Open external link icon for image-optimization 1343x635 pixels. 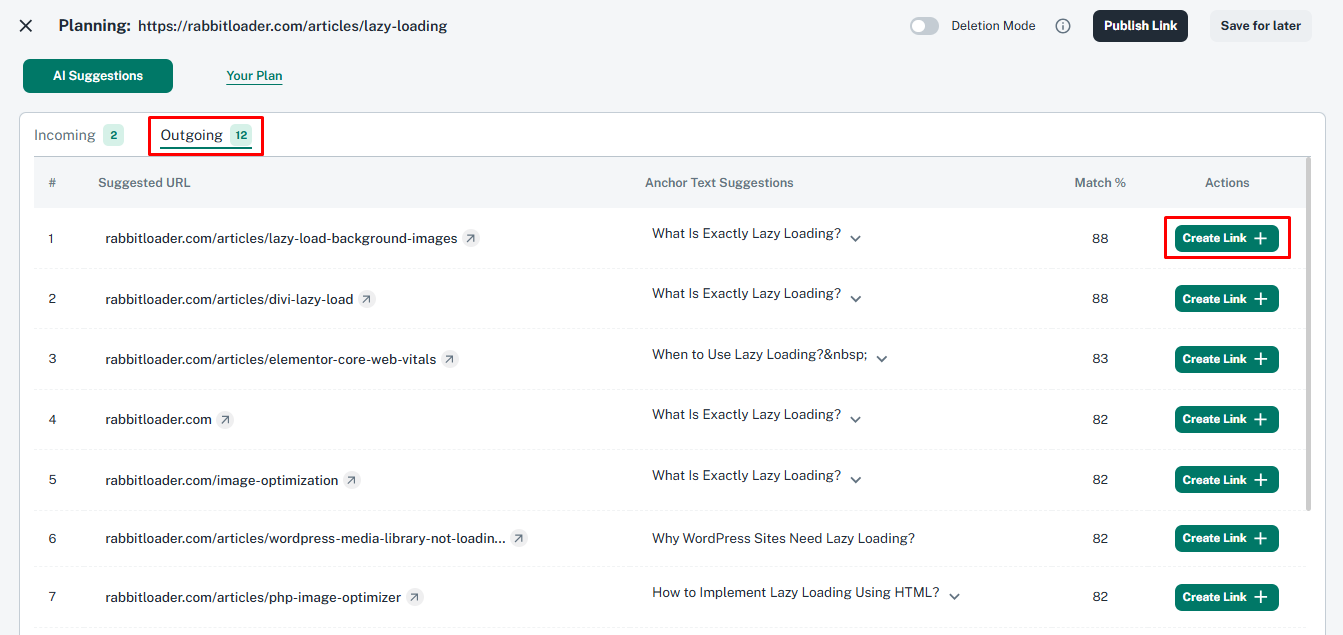click(x=352, y=480)
